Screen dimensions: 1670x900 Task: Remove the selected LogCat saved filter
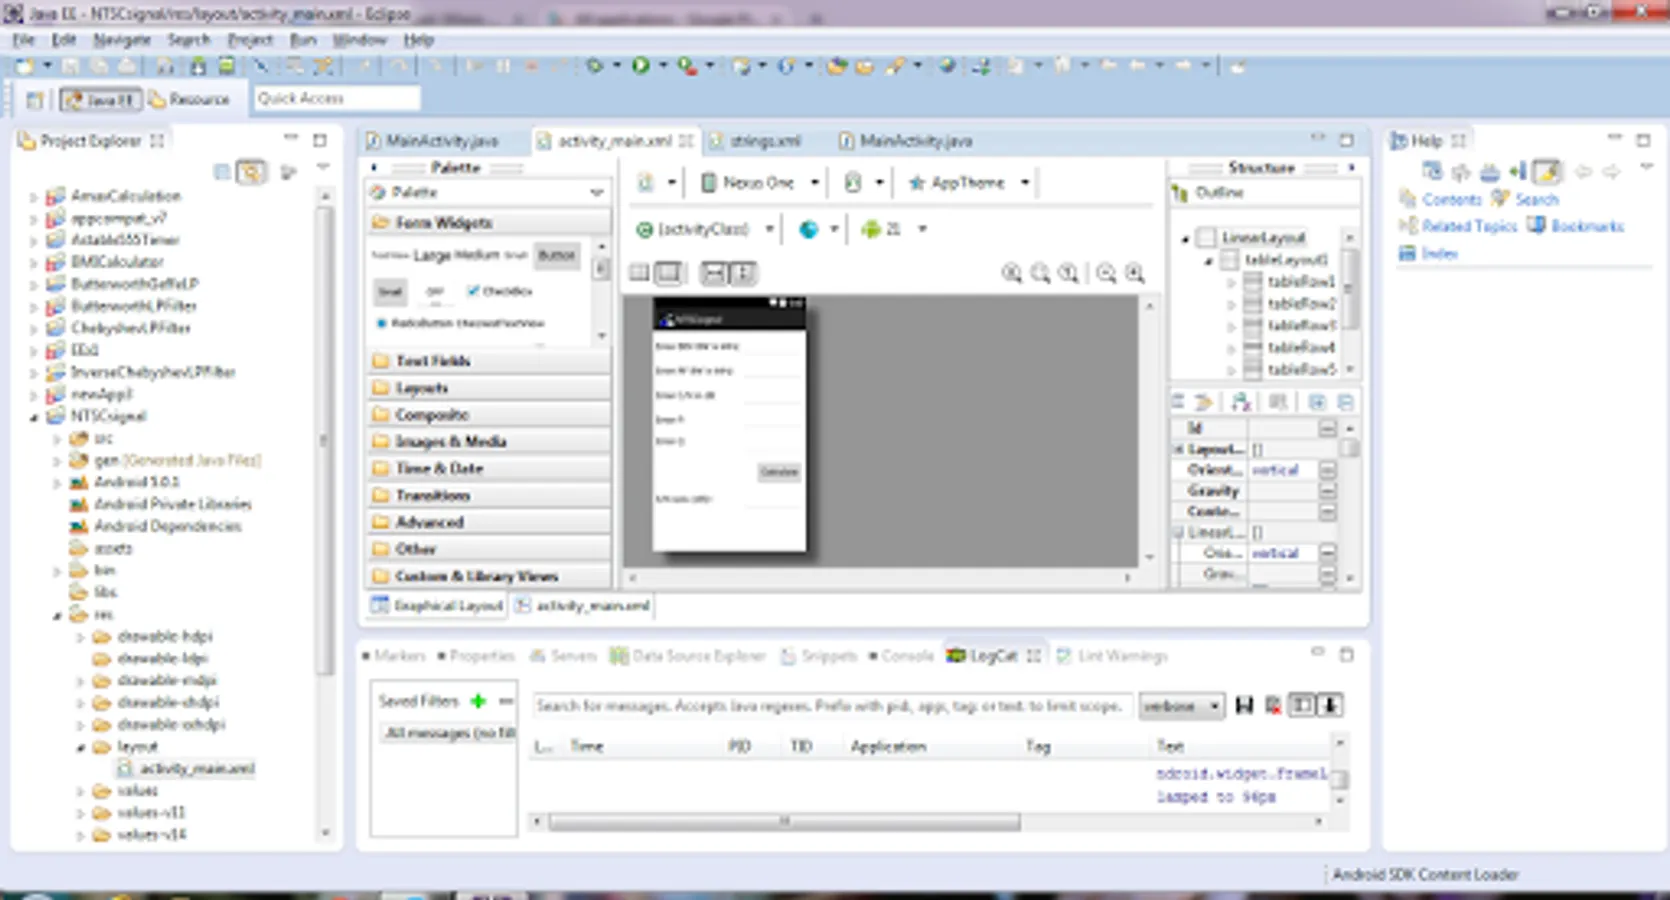pos(506,701)
